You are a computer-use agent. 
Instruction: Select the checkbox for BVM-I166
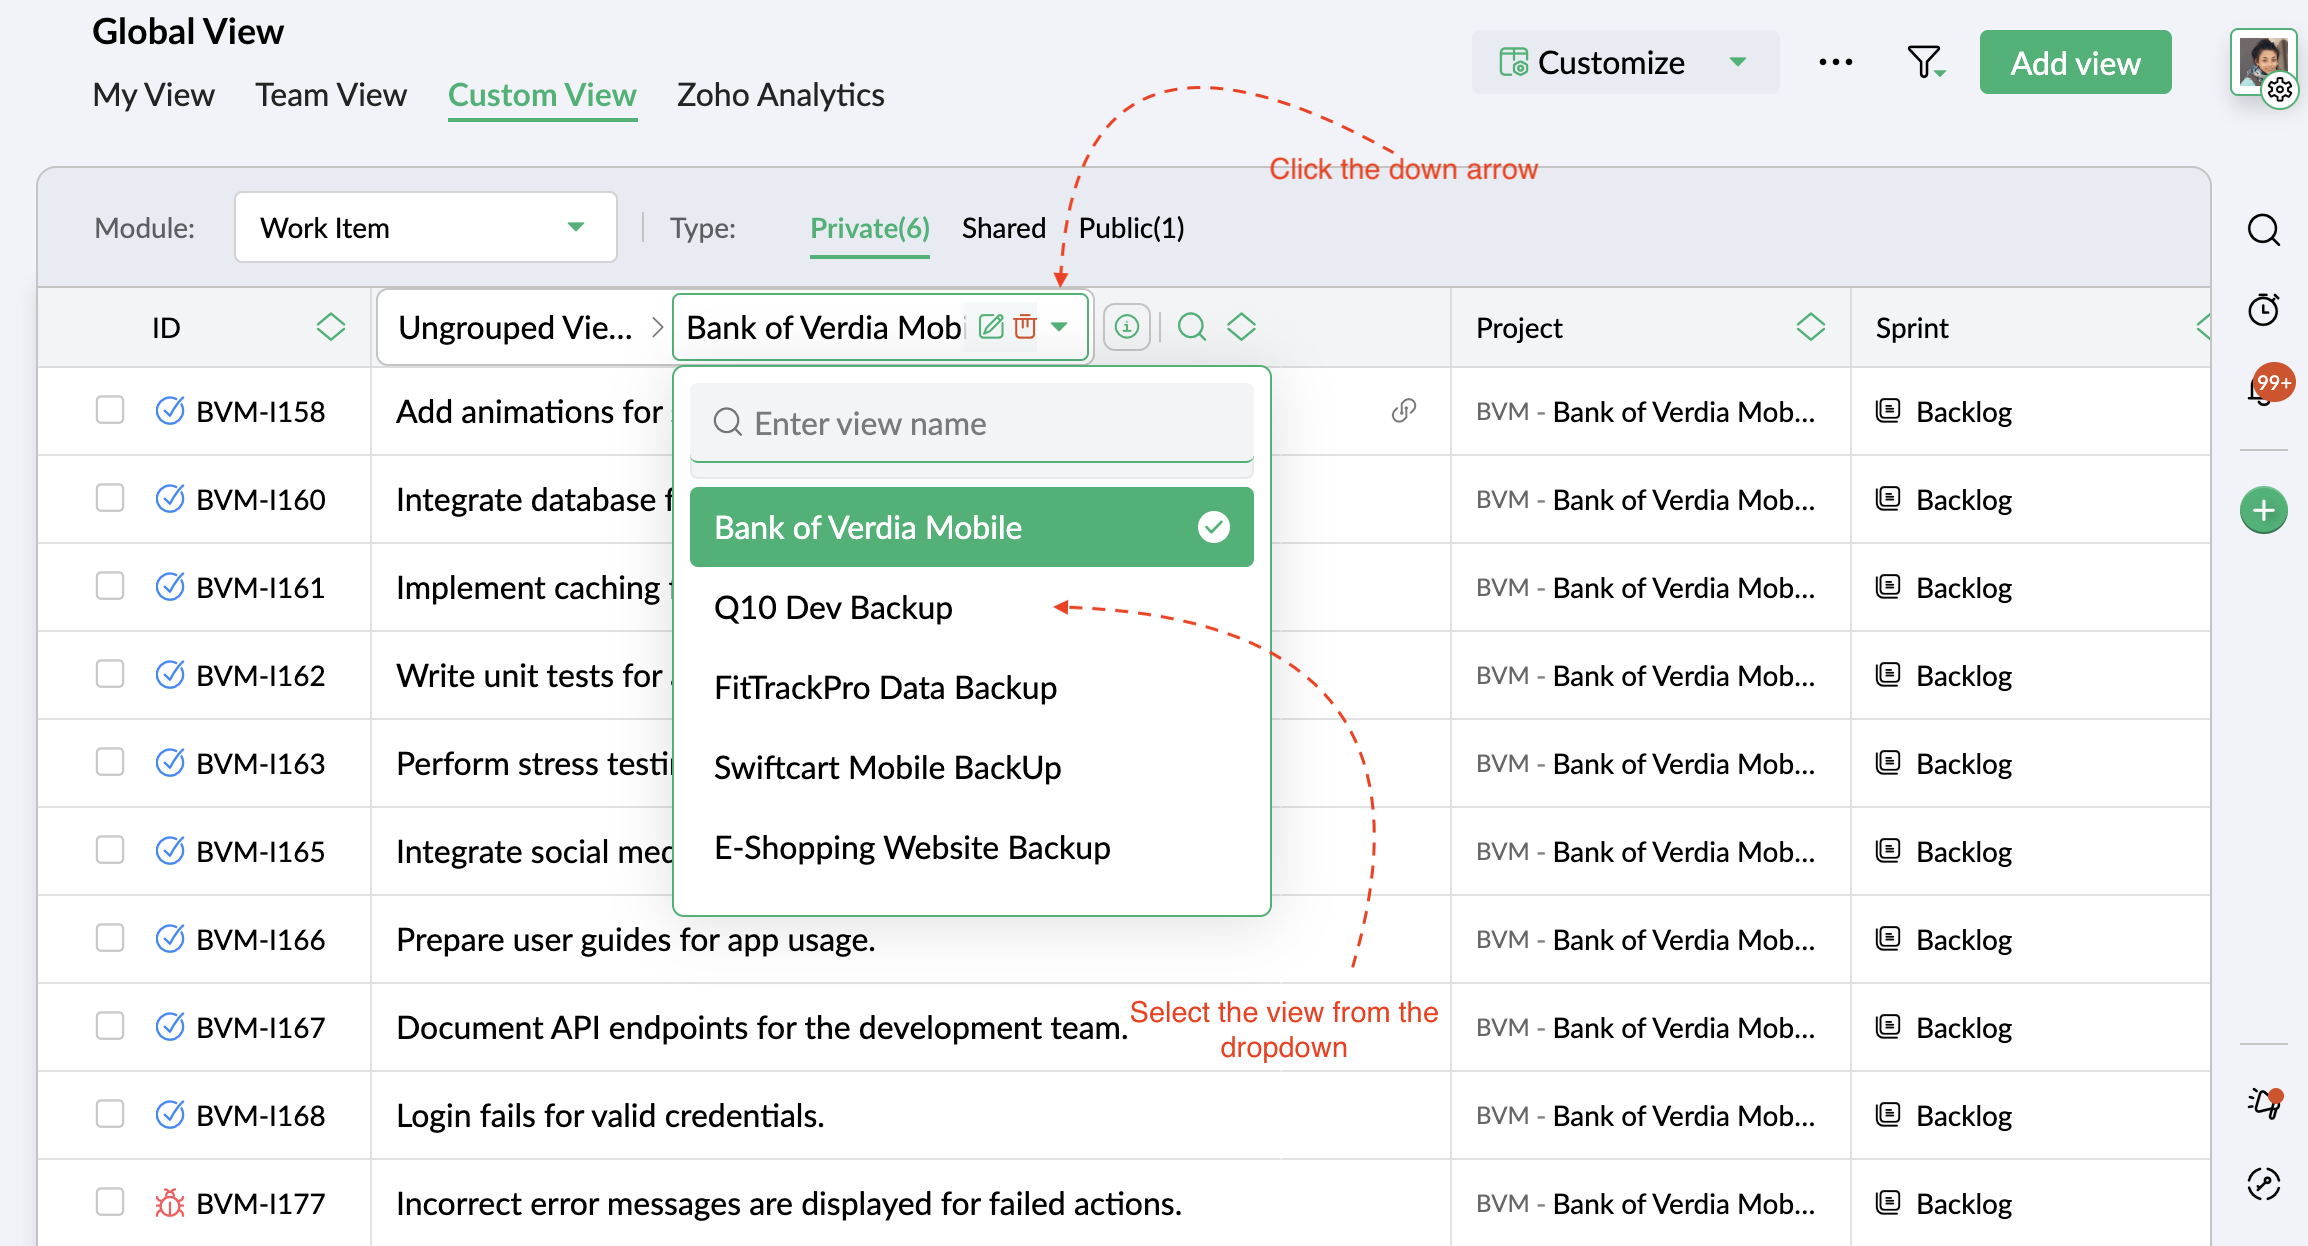[110, 938]
